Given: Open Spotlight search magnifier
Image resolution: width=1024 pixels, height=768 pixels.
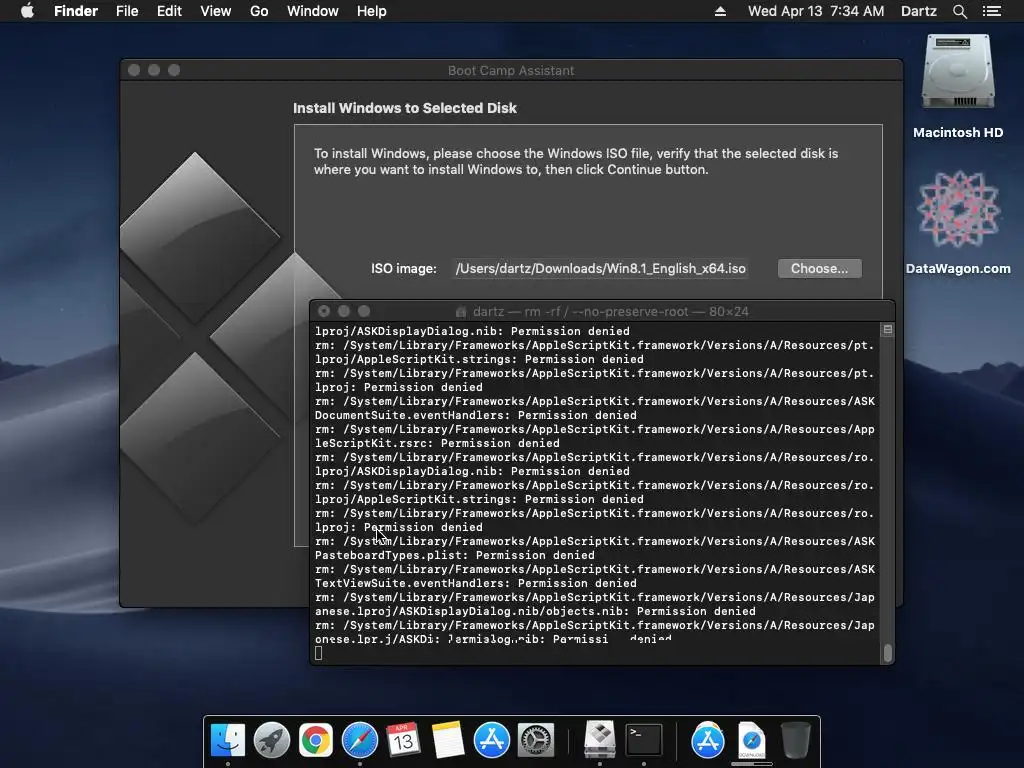Looking at the screenshot, I should (960, 11).
